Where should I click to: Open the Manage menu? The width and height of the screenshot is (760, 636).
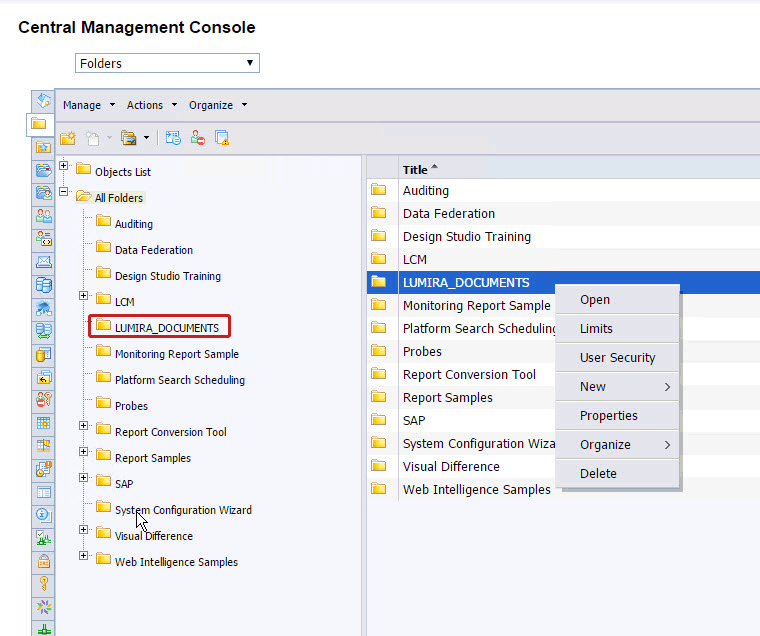coord(89,105)
